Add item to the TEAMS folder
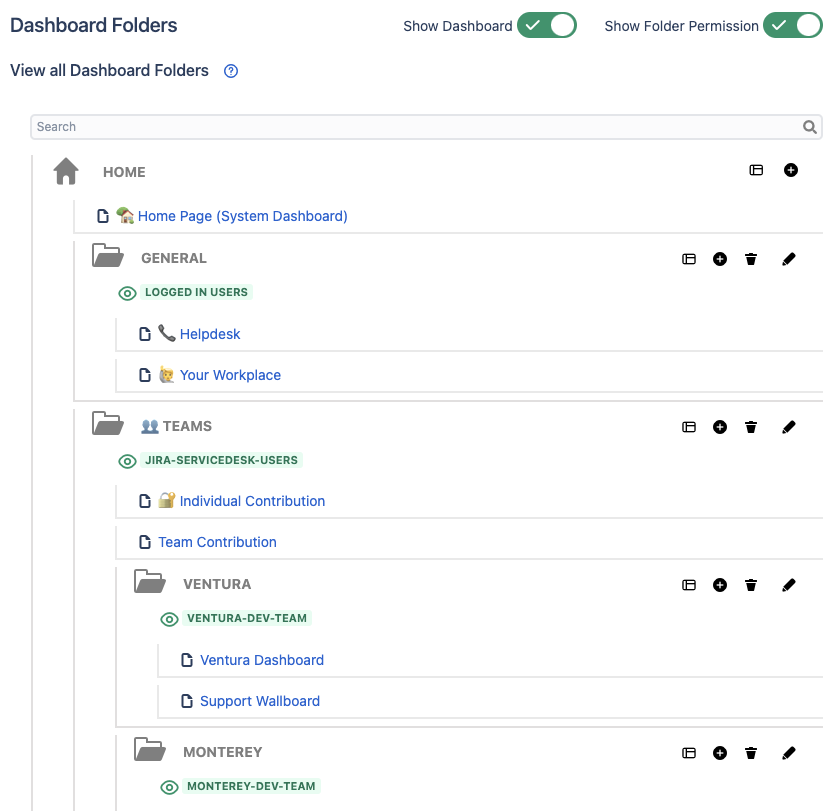 720,427
